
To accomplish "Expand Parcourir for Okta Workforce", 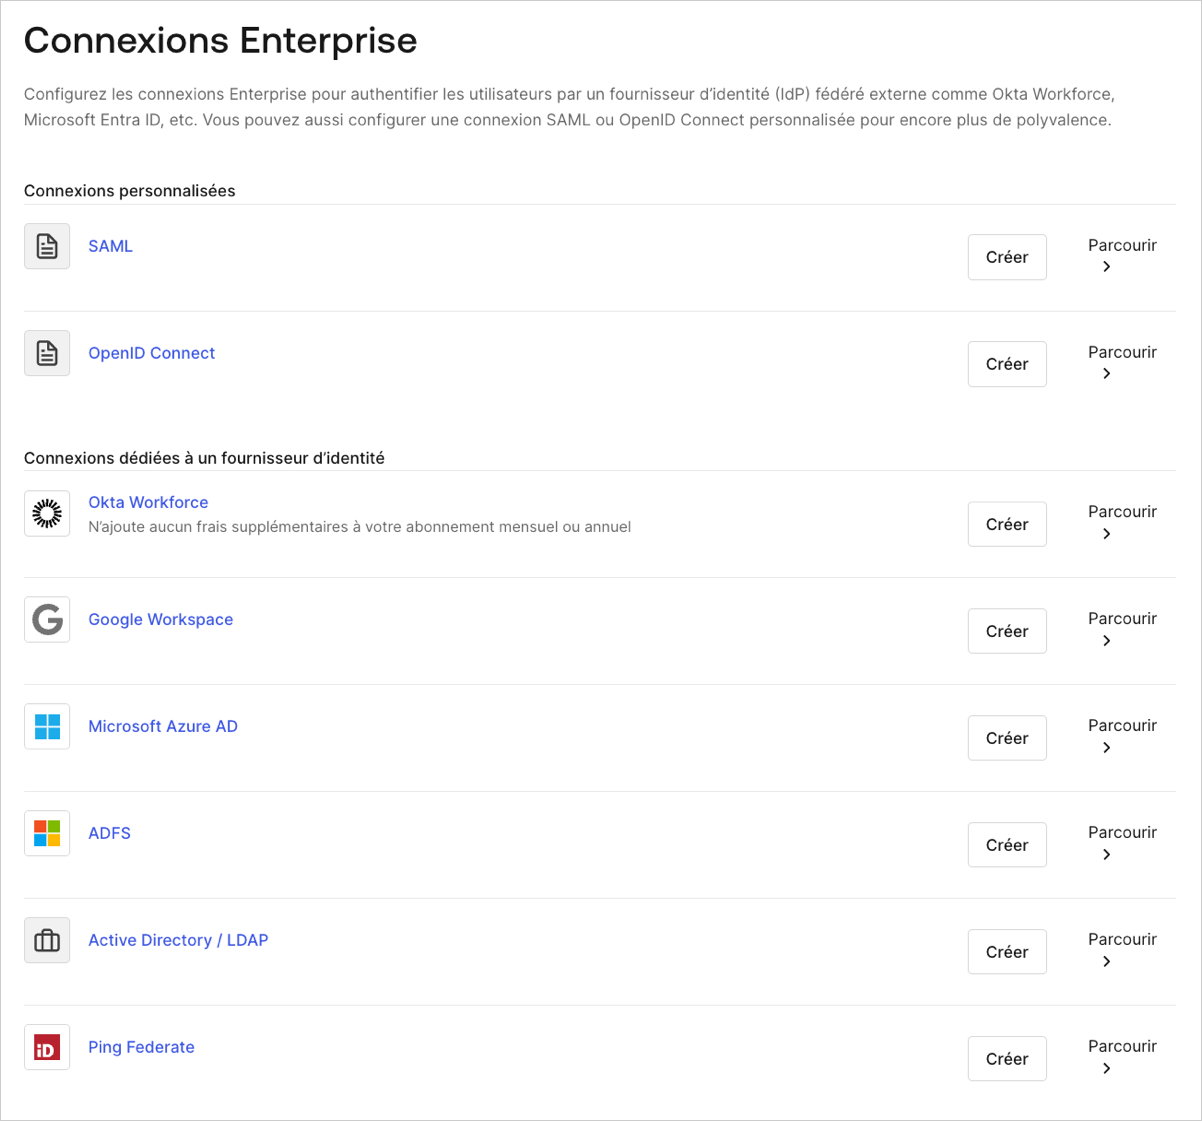I will click(x=1122, y=522).
